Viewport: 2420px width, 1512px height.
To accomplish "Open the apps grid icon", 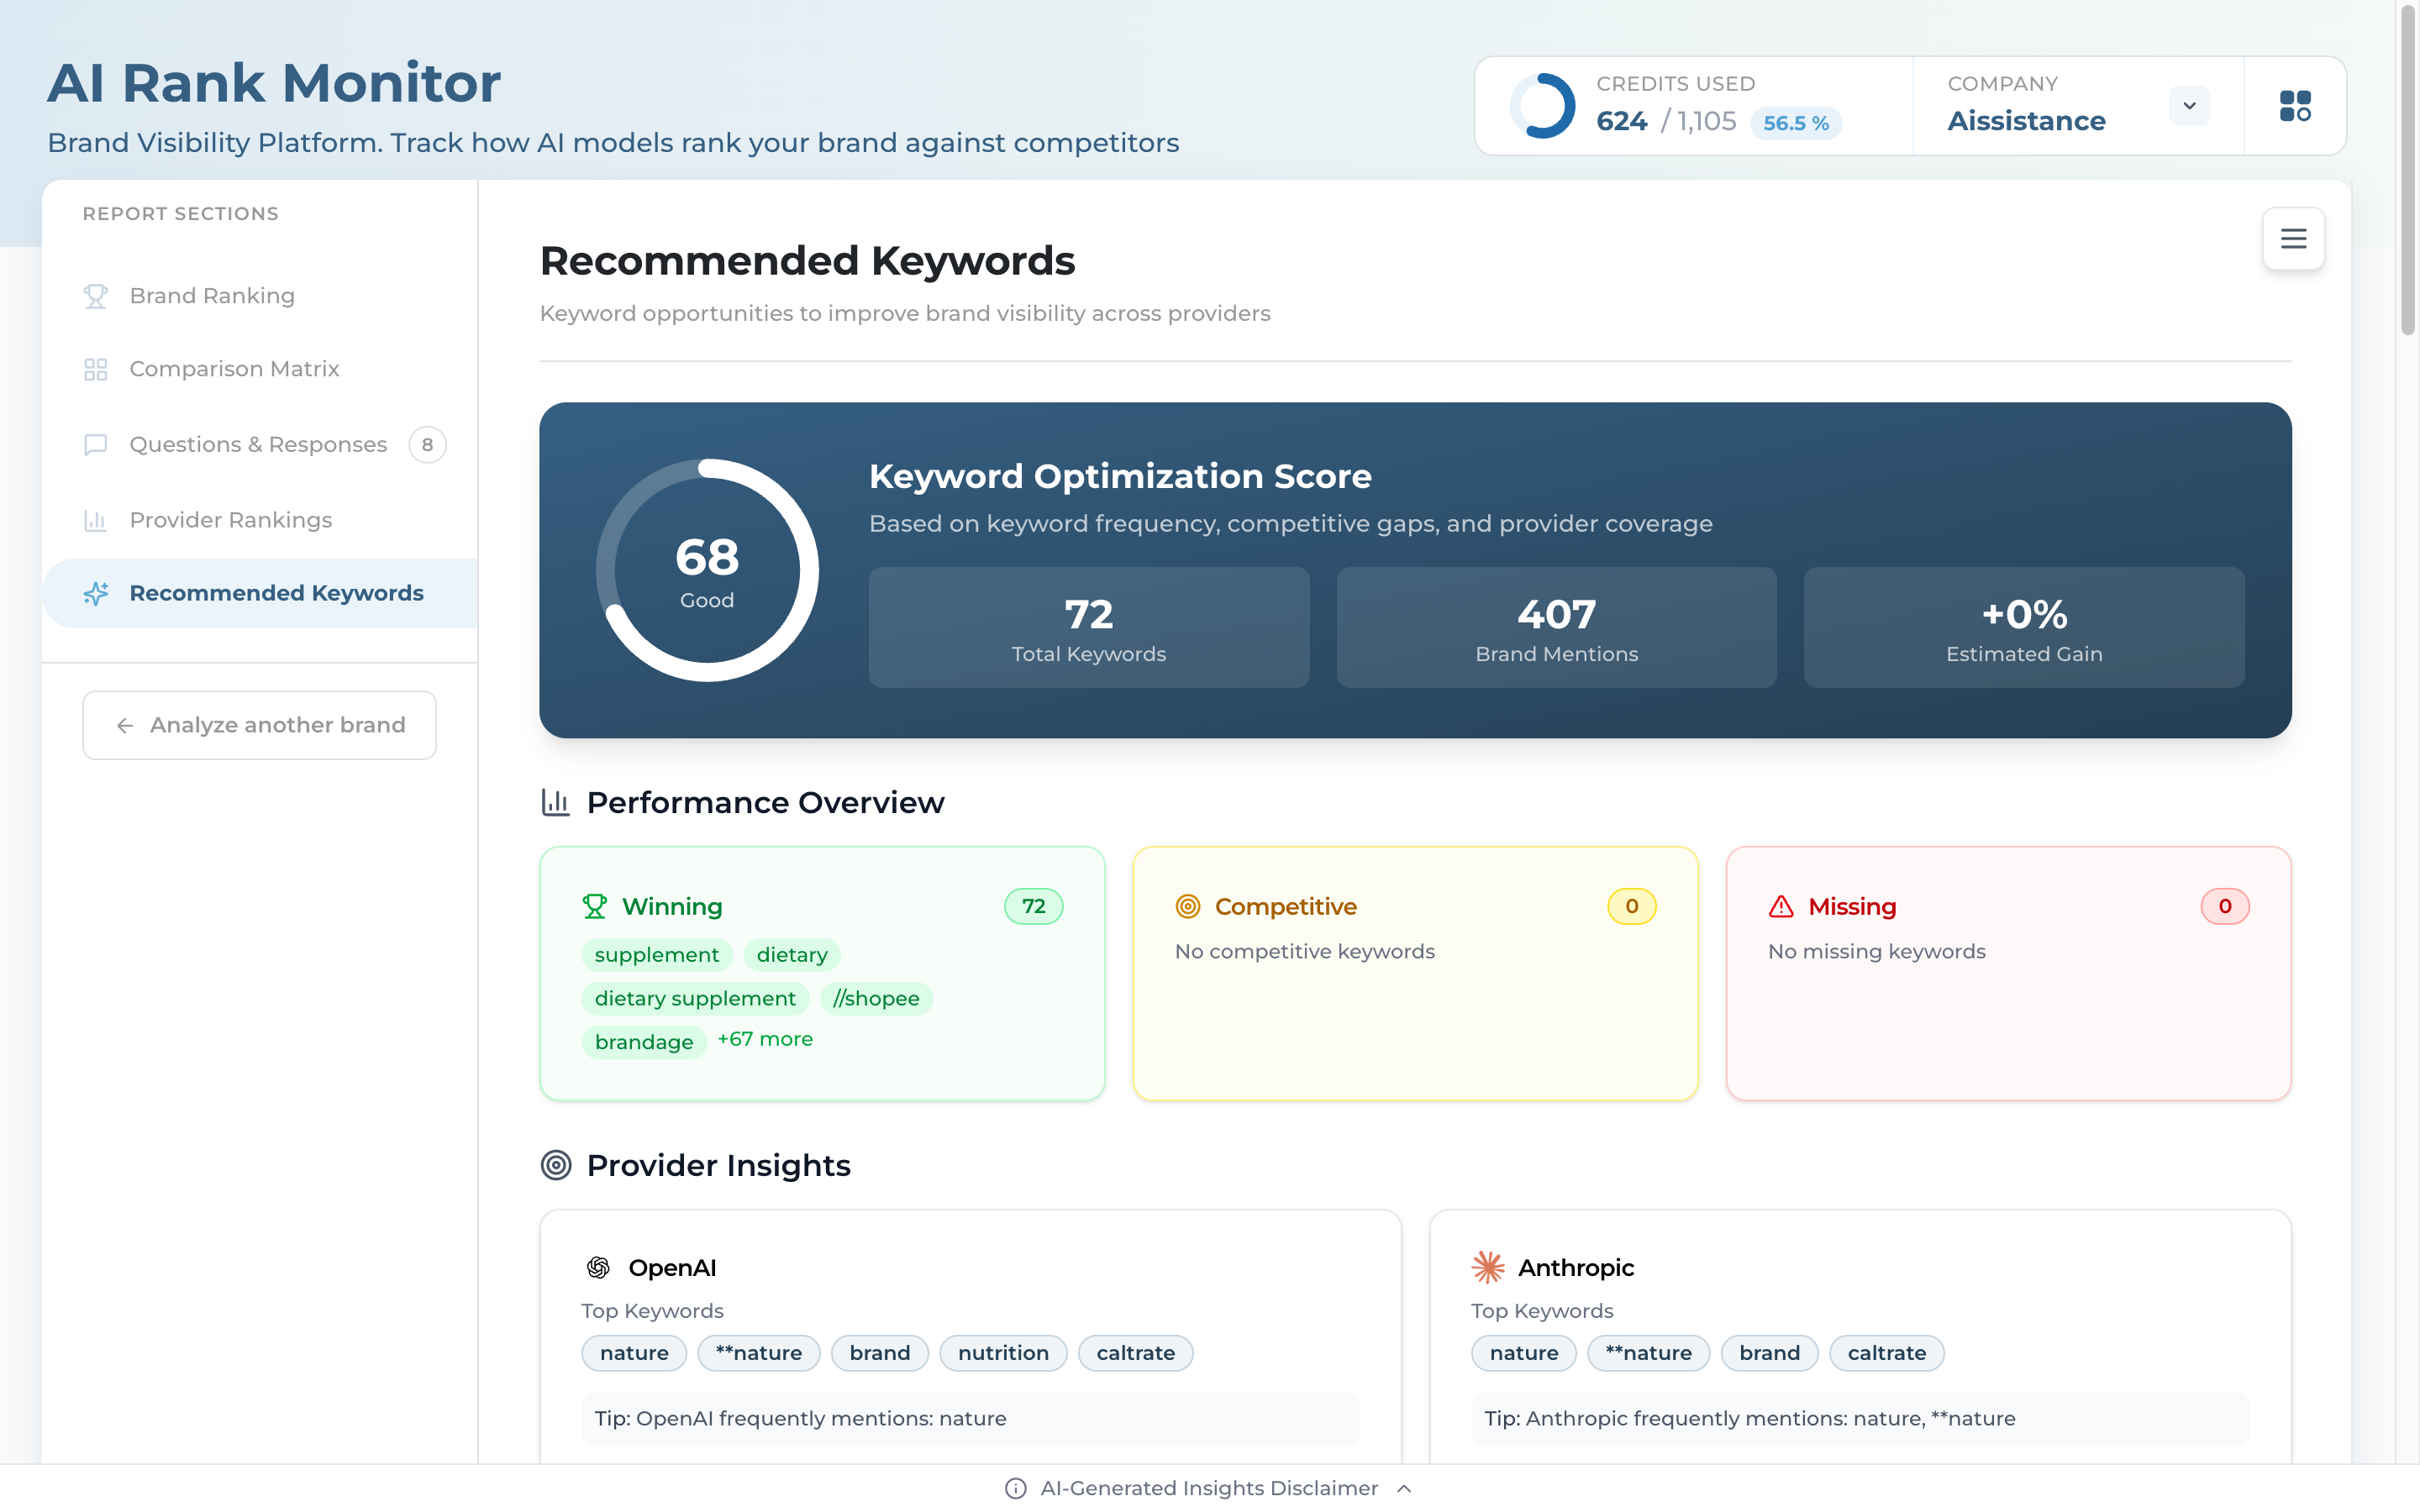I will click(2294, 105).
